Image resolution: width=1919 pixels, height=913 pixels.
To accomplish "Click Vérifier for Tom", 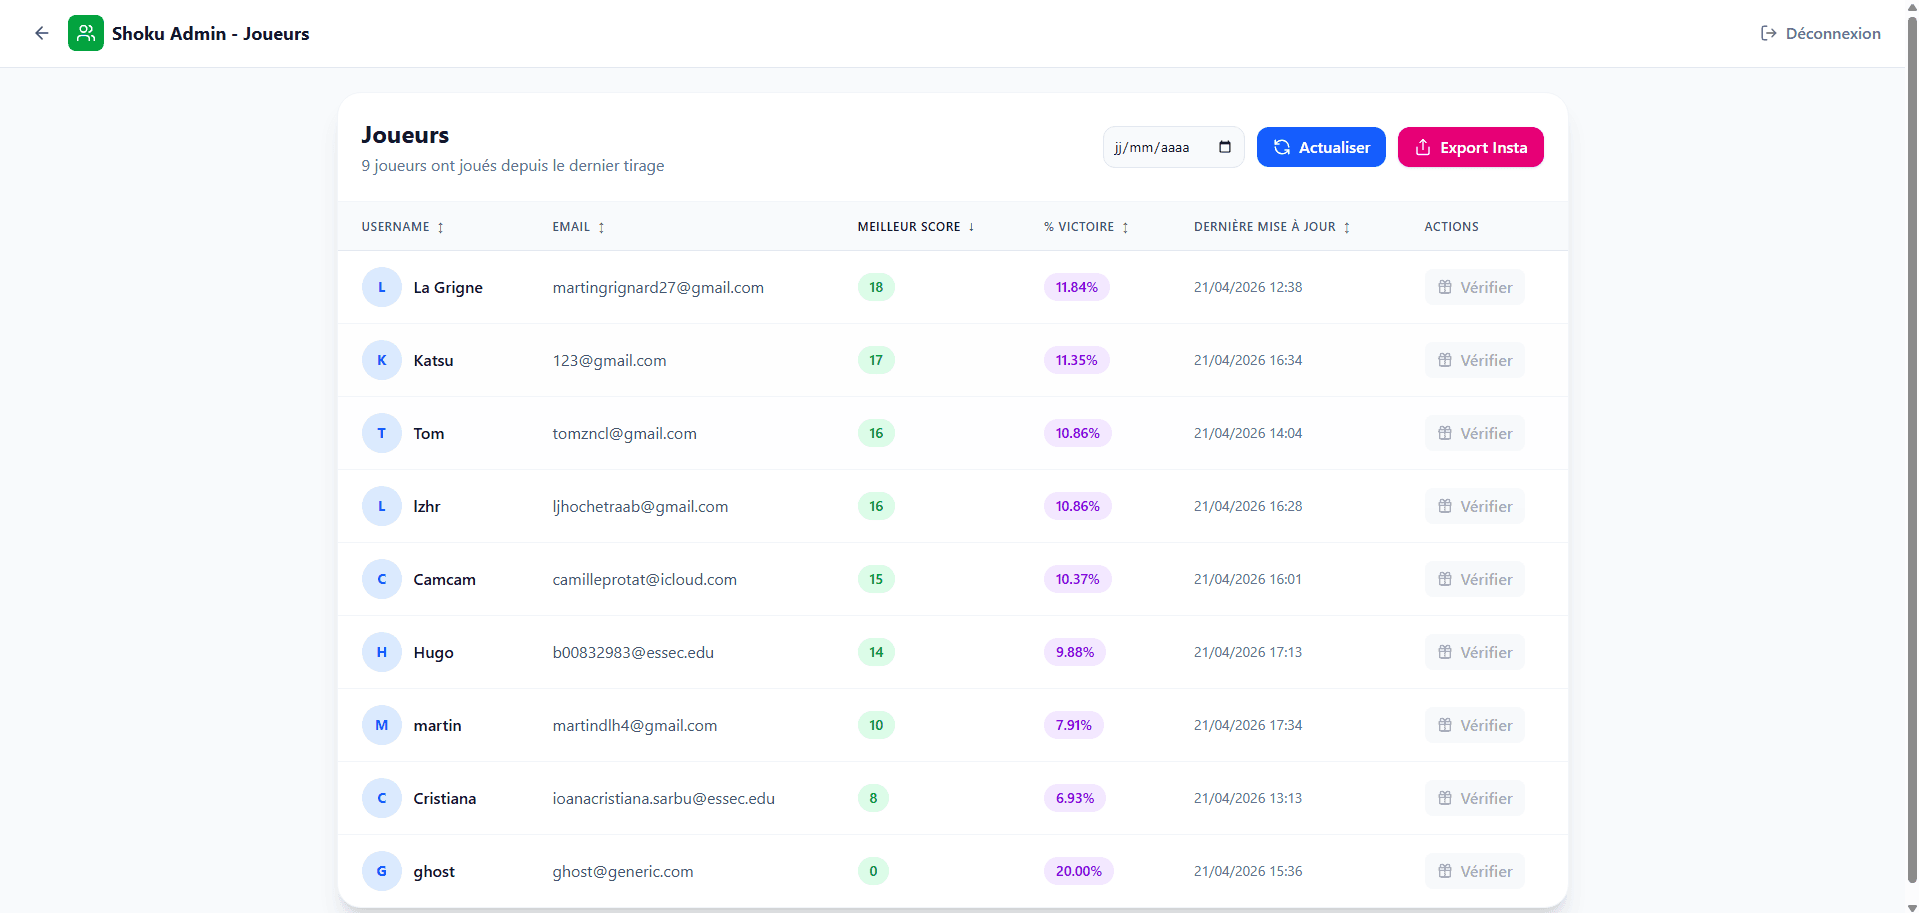I will point(1475,433).
